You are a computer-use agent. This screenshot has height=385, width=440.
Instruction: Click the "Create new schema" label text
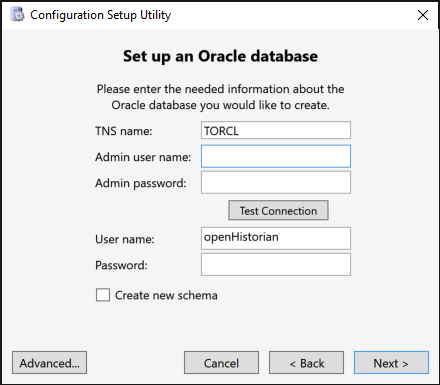point(166,295)
